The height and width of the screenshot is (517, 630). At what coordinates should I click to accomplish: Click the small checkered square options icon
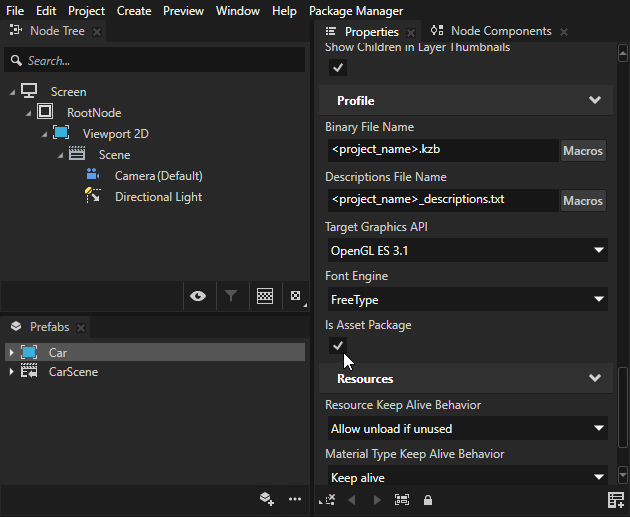coord(297,296)
